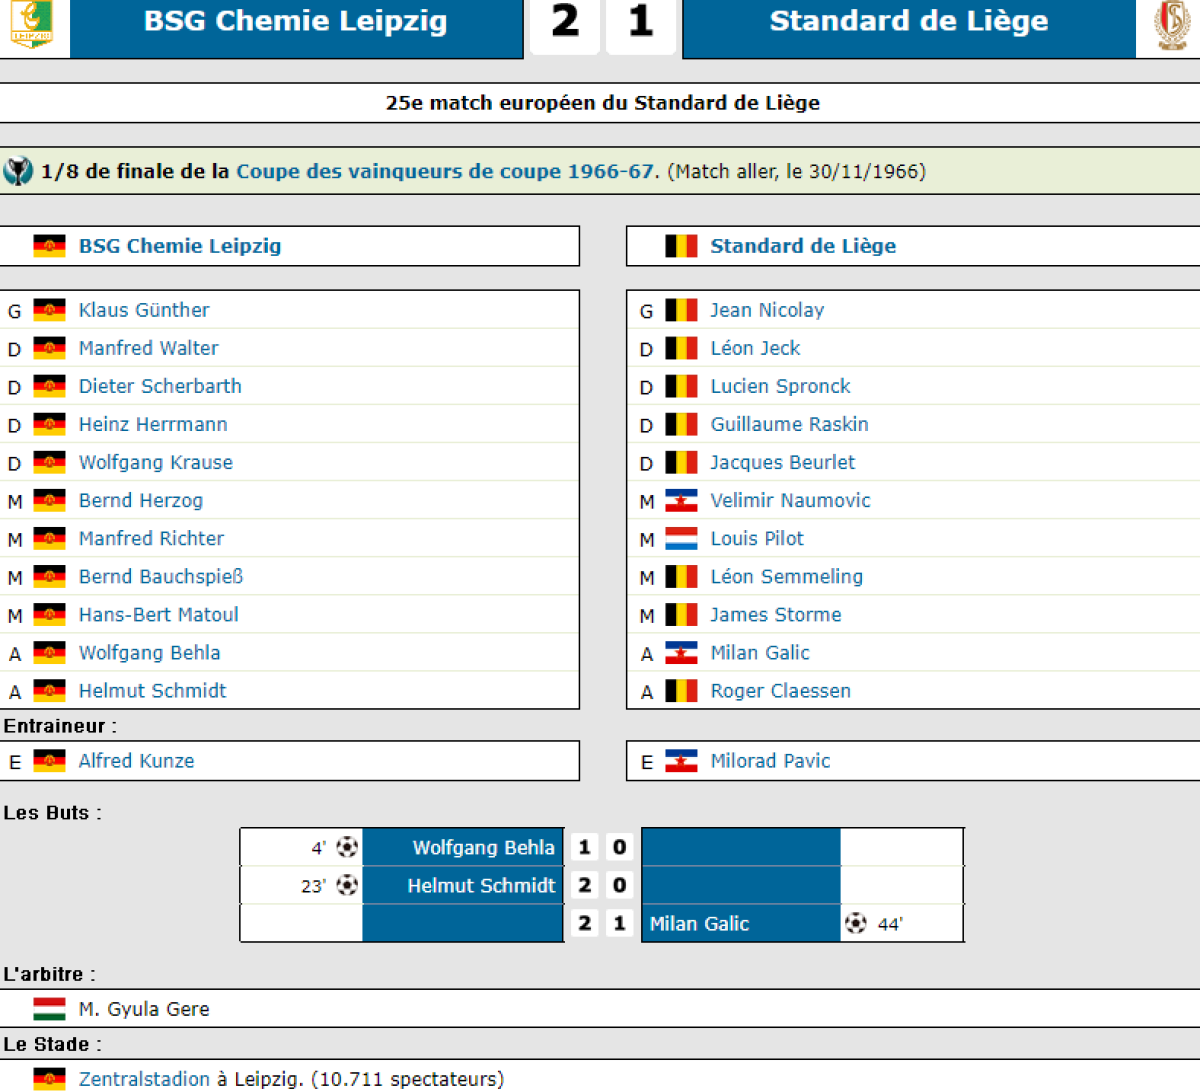Open coach Alfred Kunze's page
Screen dimensions: 1200x1092
[x=136, y=761]
